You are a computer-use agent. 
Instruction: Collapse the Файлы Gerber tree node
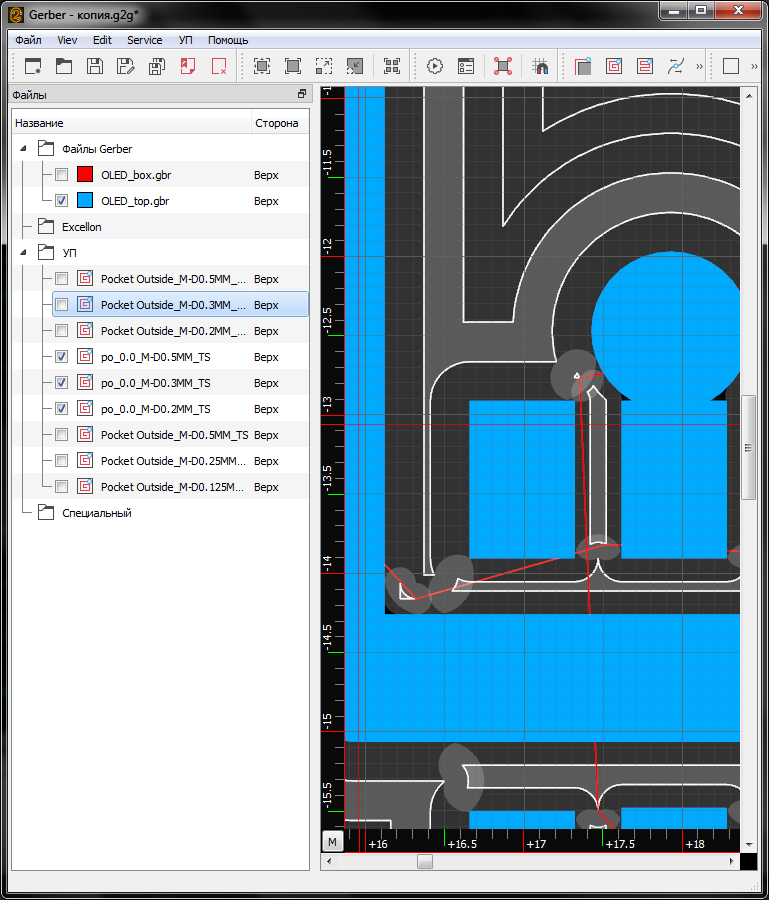pos(24,149)
